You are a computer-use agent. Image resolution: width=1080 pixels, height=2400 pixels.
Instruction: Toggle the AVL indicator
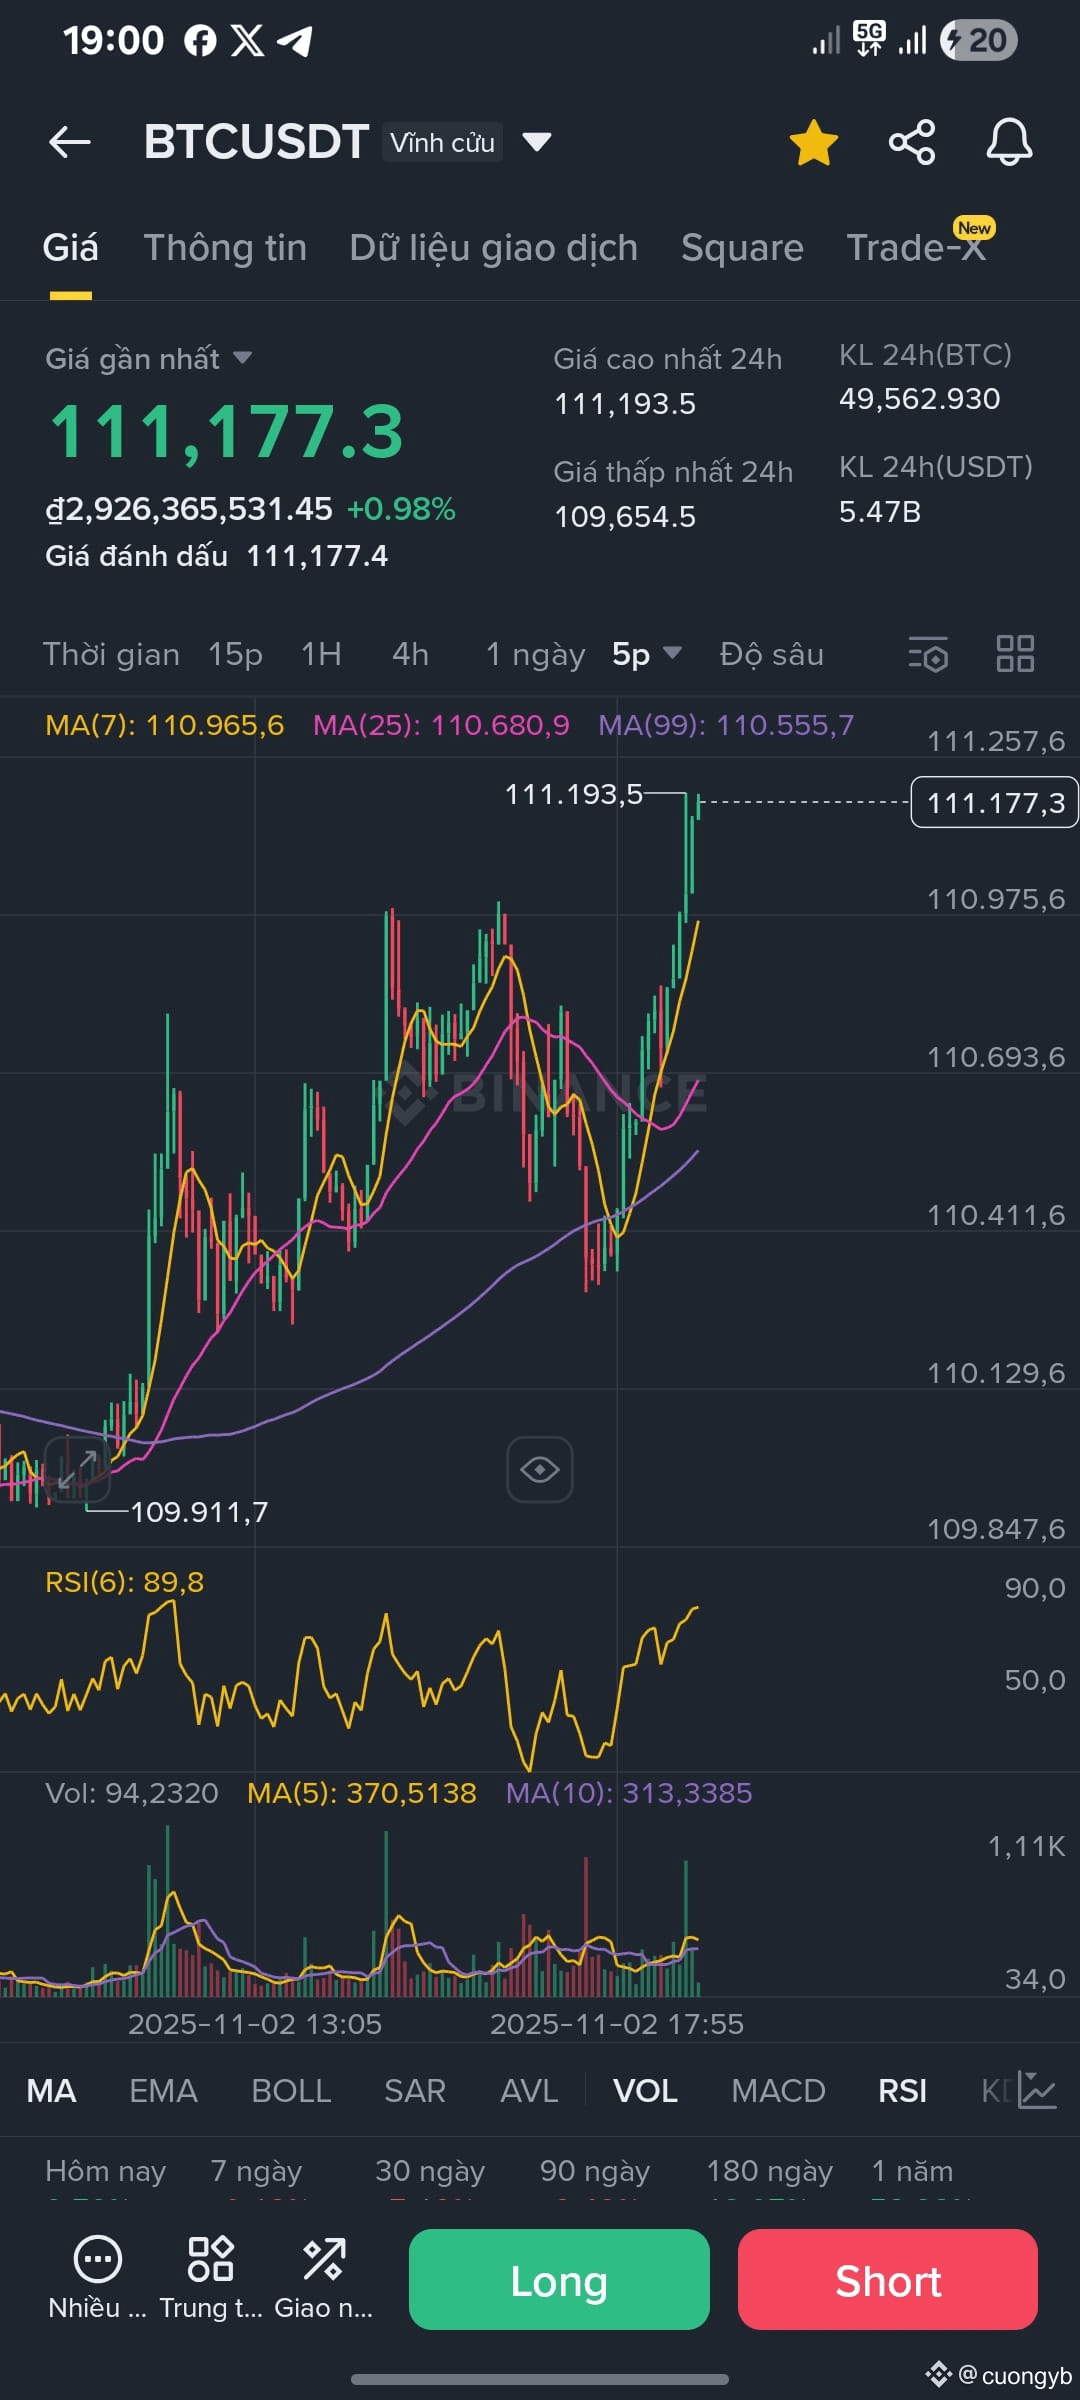(x=529, y=2091)
